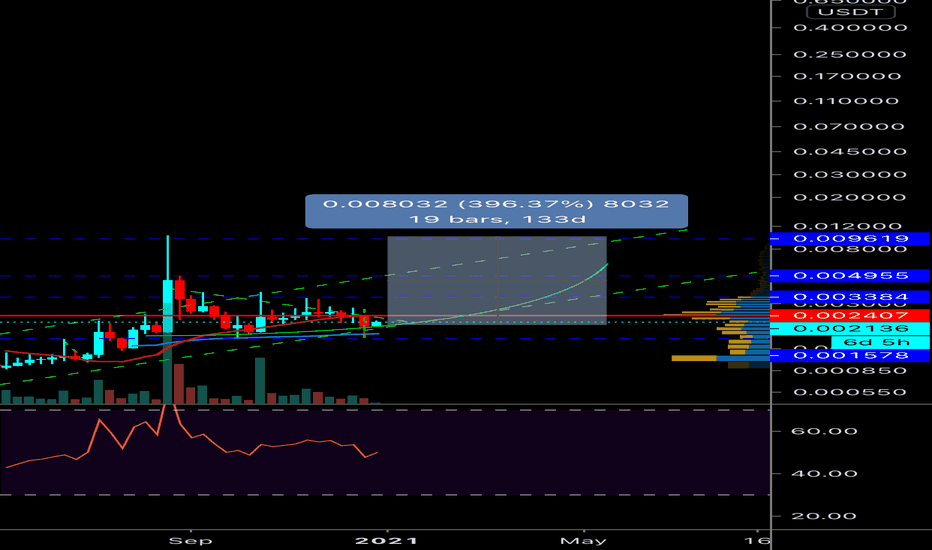Click the 0.045000 price scale value
932x550 pixels.
coord(850,151)
